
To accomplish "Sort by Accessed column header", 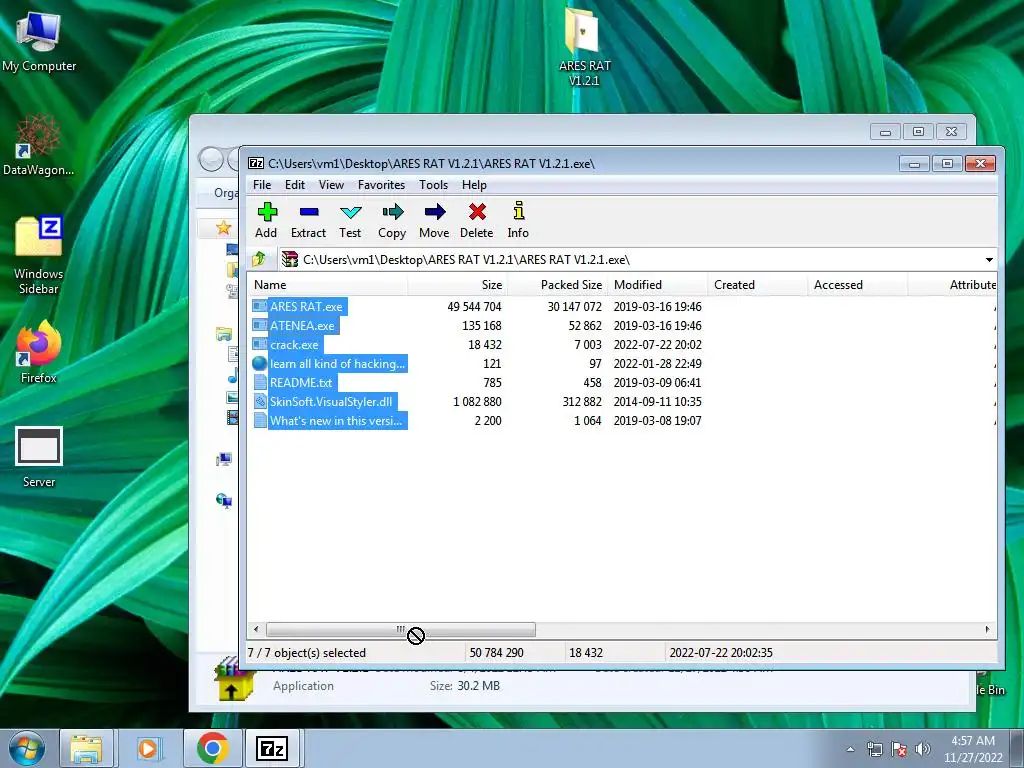I will 857,285.
